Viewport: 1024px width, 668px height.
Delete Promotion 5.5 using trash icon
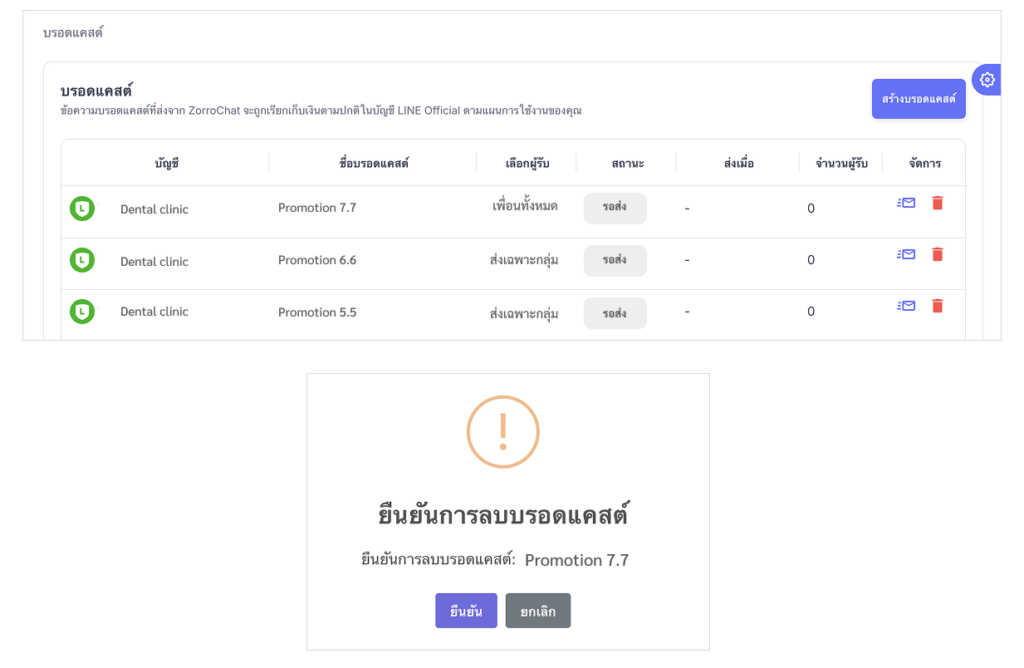click(937, 306)
